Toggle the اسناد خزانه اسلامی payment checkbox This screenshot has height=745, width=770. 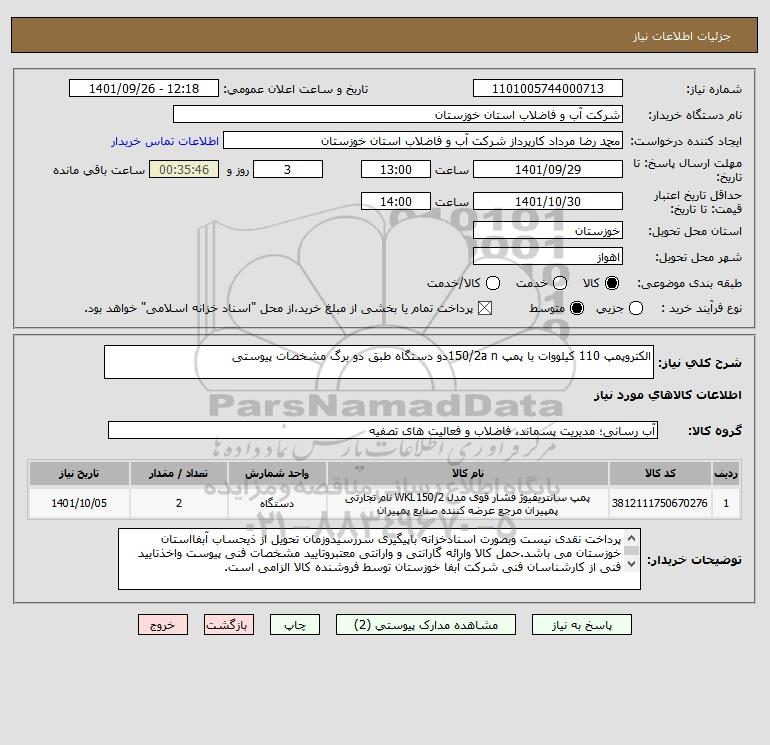click(x=485, y=308)
